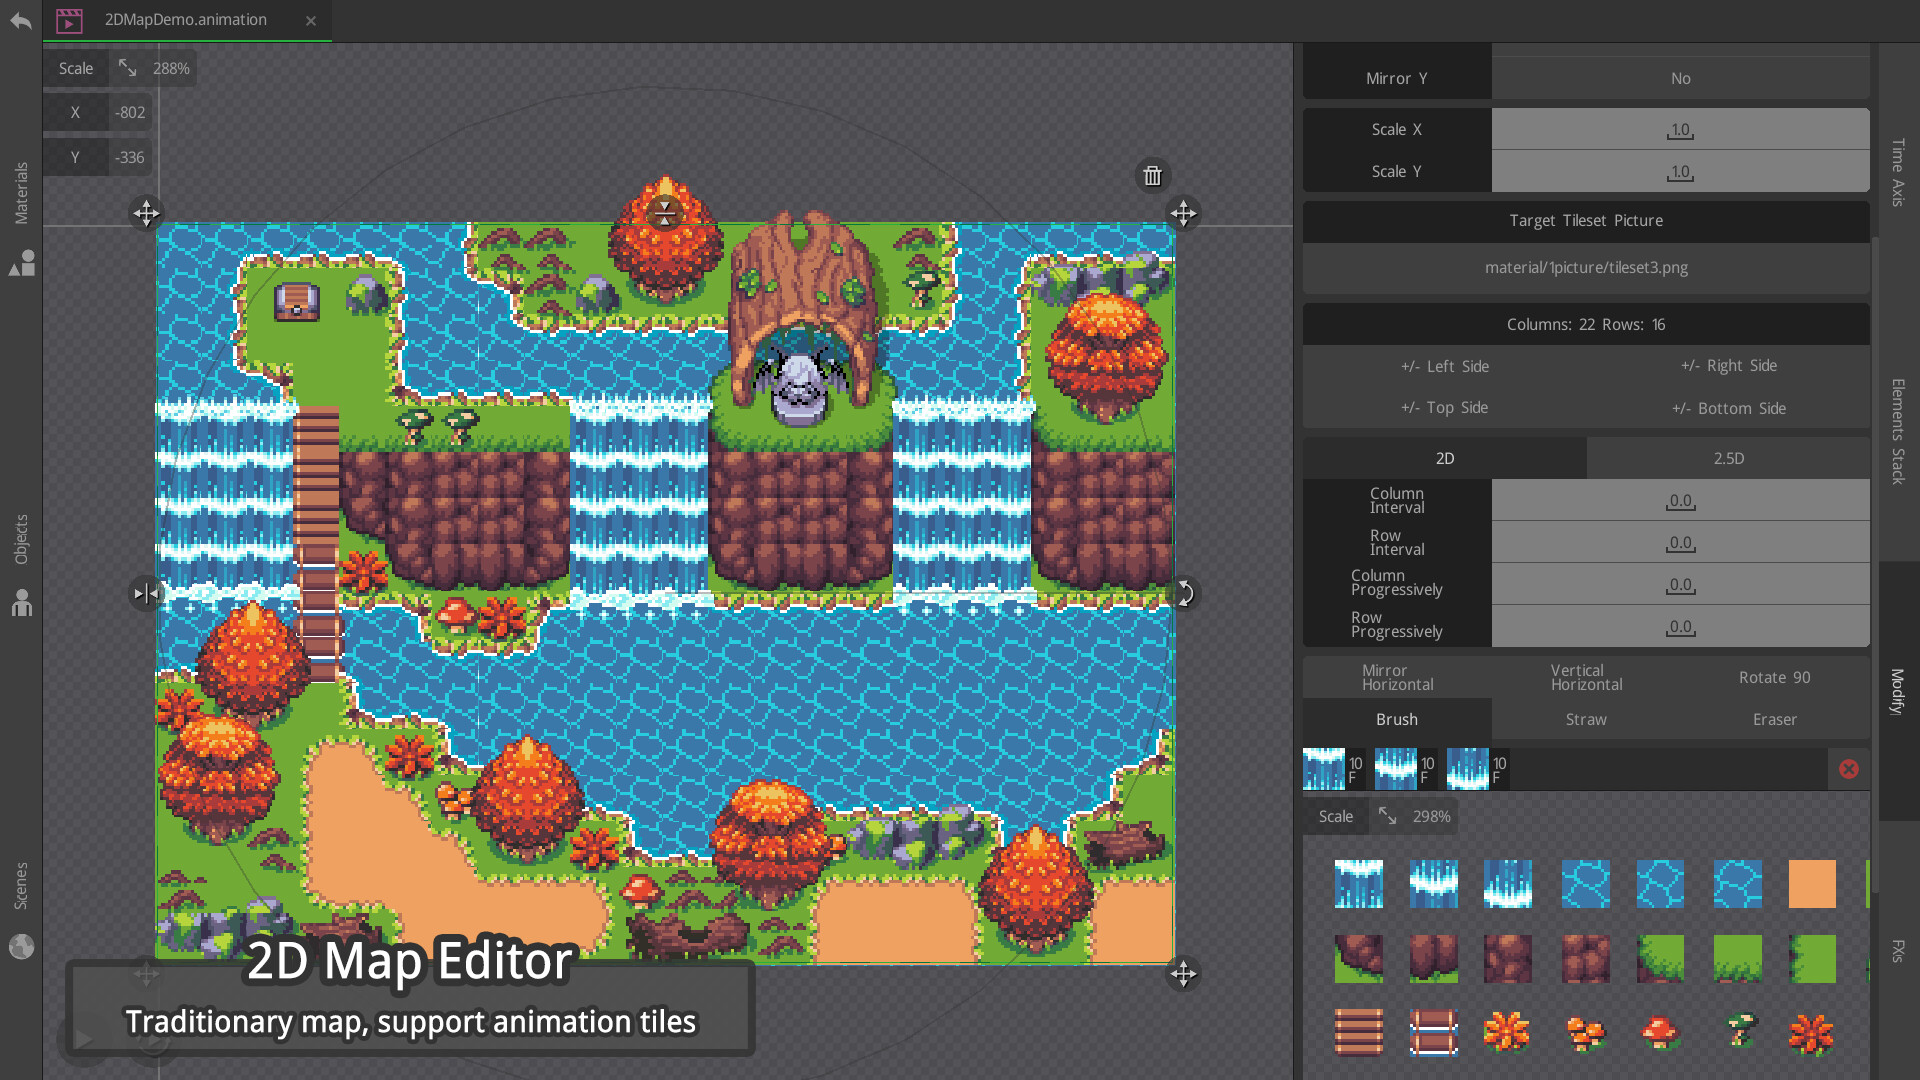This screenshot has width=1920, height=1080.
Task: Select the 2DMapDemo.animation tab
Action: pyautogui.click(x=183, y=20)
